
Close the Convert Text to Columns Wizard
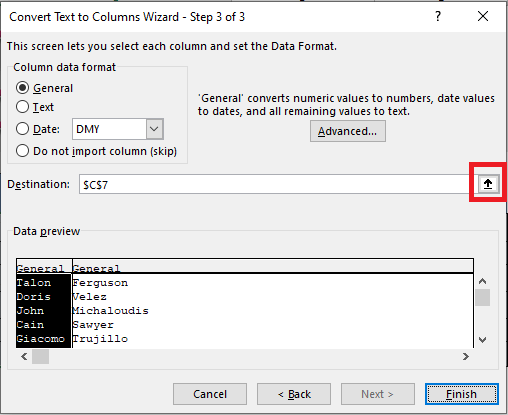[x=483, y=16]
